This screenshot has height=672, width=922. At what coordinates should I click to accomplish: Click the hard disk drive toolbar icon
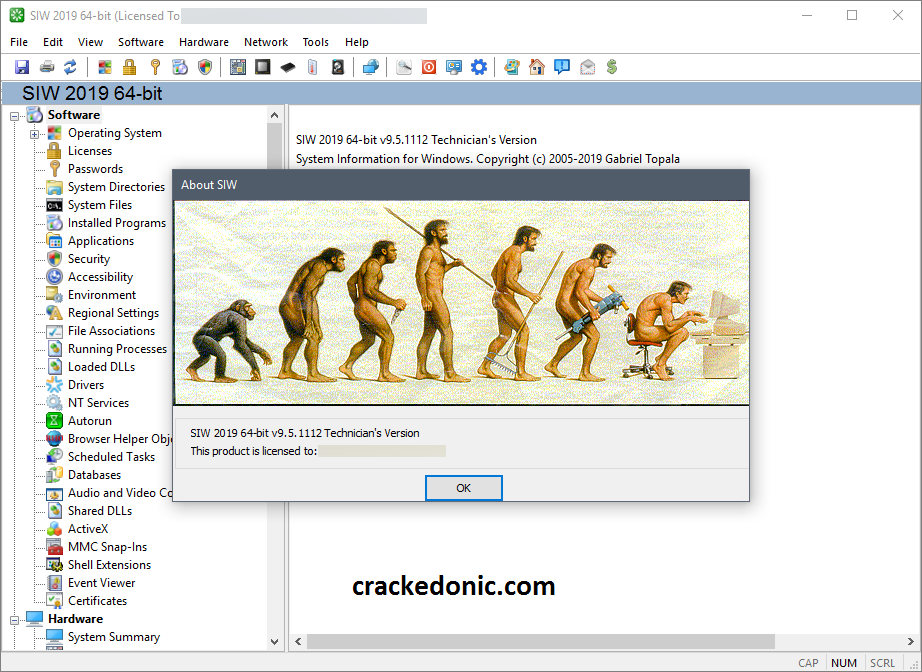pyautogui.click(x=338, y=67)
